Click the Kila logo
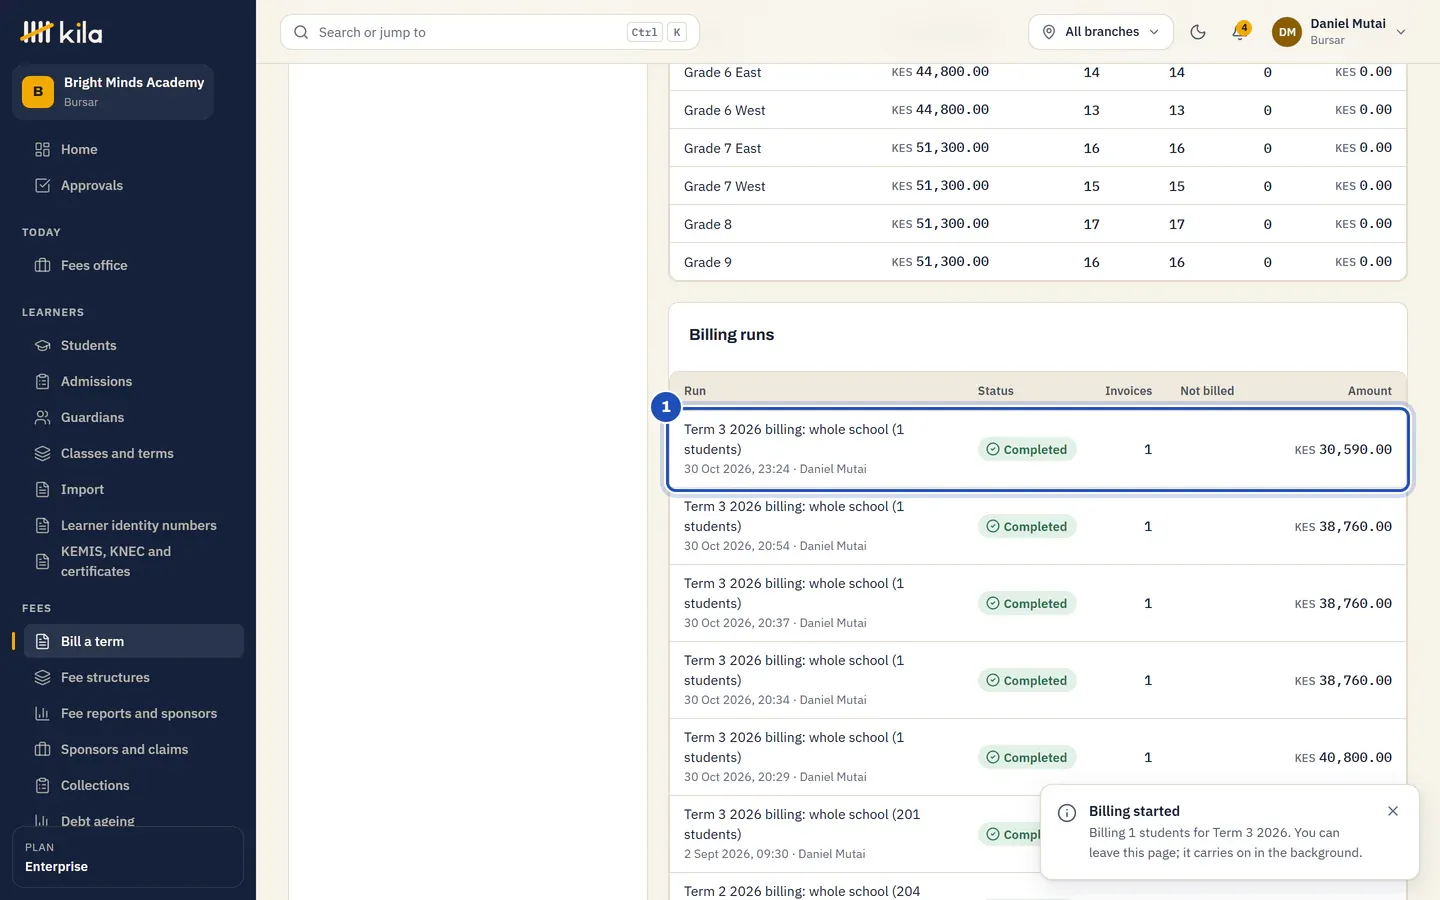Image resolution: width=1440 pixels, height=900 pixels. pyautogui.click(x=61, y=32)
